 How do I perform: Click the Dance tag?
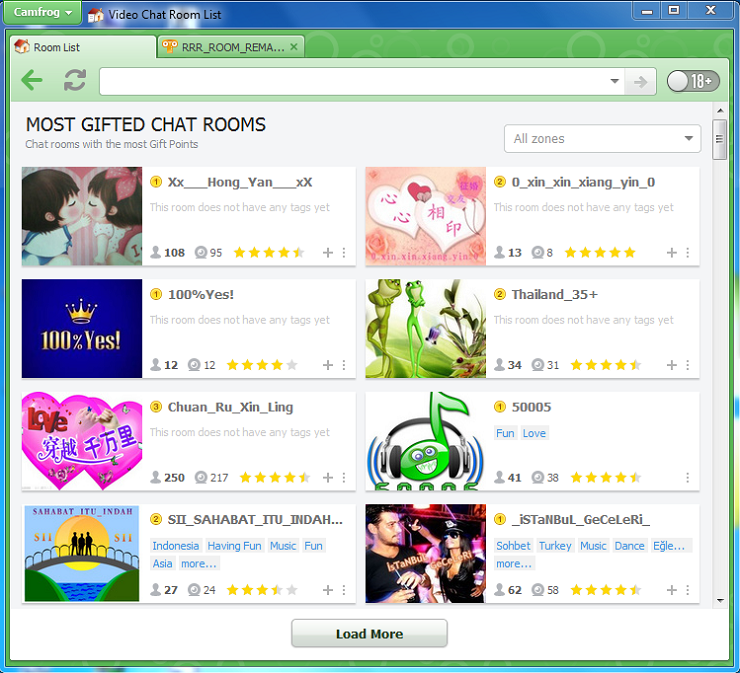pyautogui.click(x=629, y=546)
